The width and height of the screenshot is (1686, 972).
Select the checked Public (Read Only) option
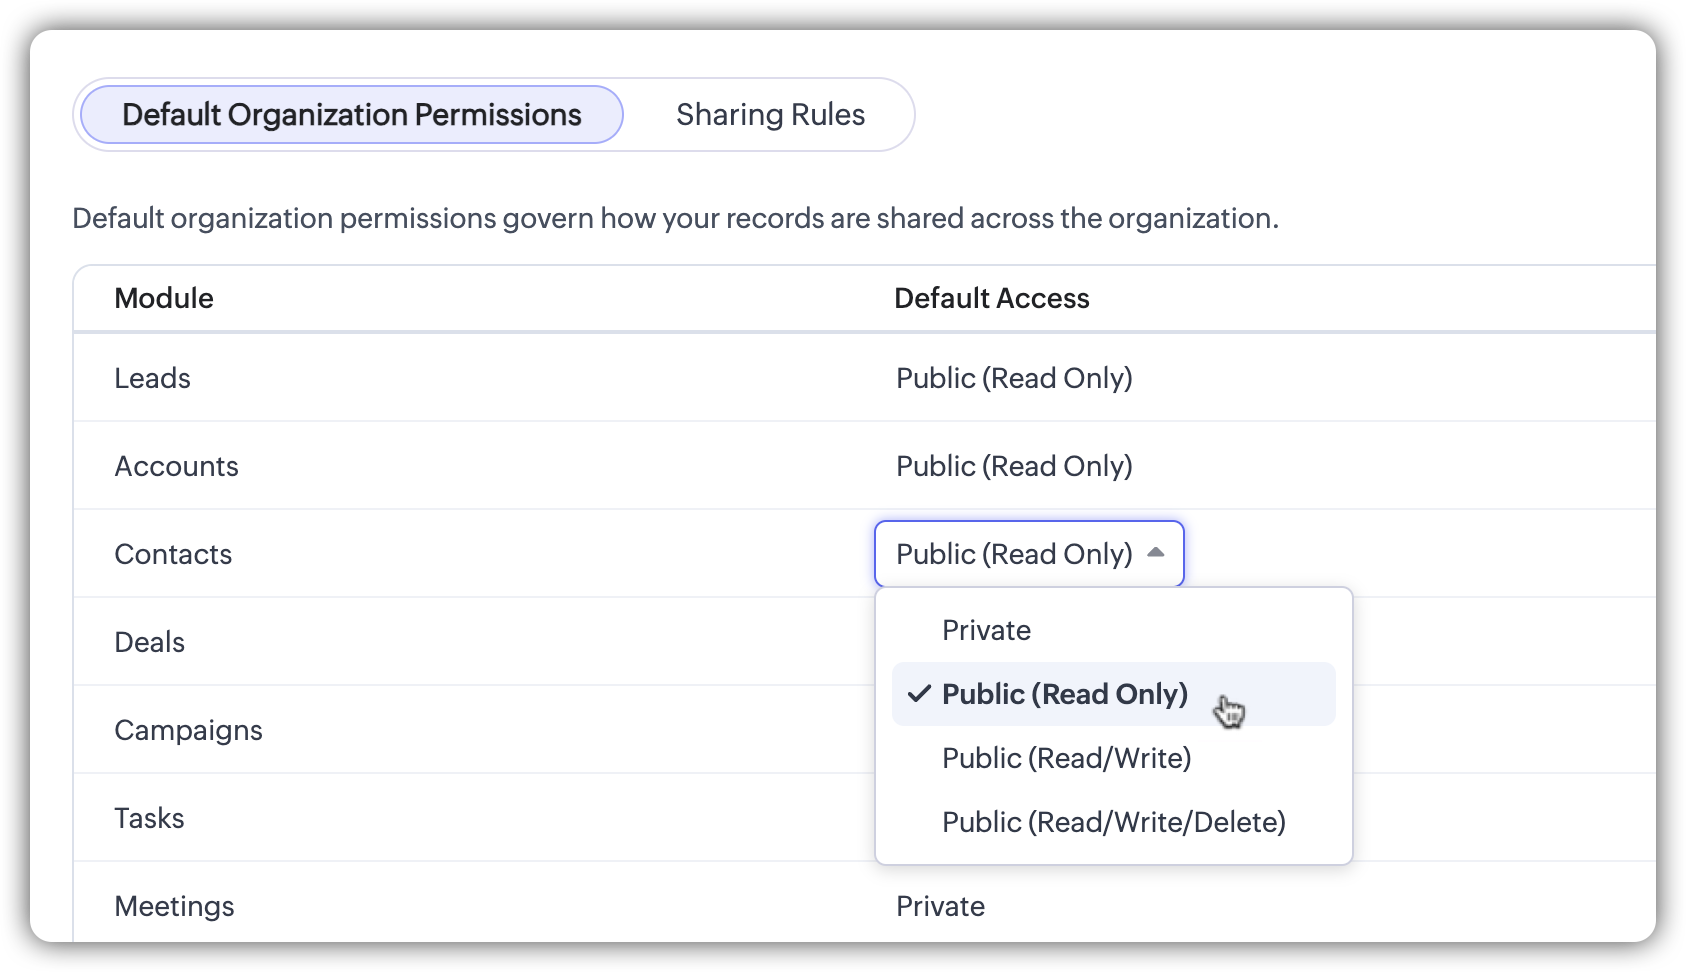click(x=1064, y=694)
